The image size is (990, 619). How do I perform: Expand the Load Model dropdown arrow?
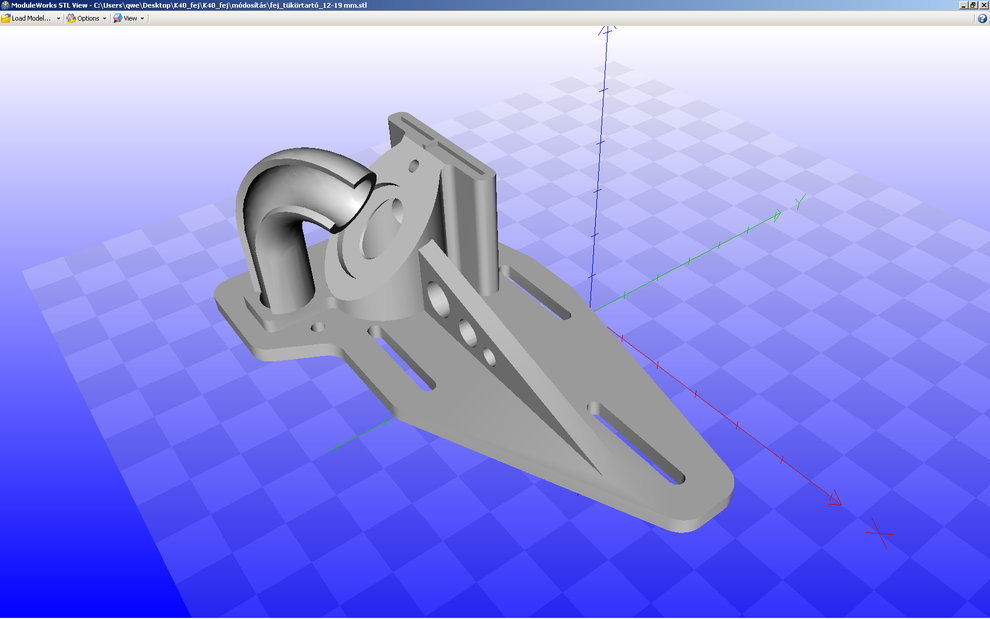59,18
